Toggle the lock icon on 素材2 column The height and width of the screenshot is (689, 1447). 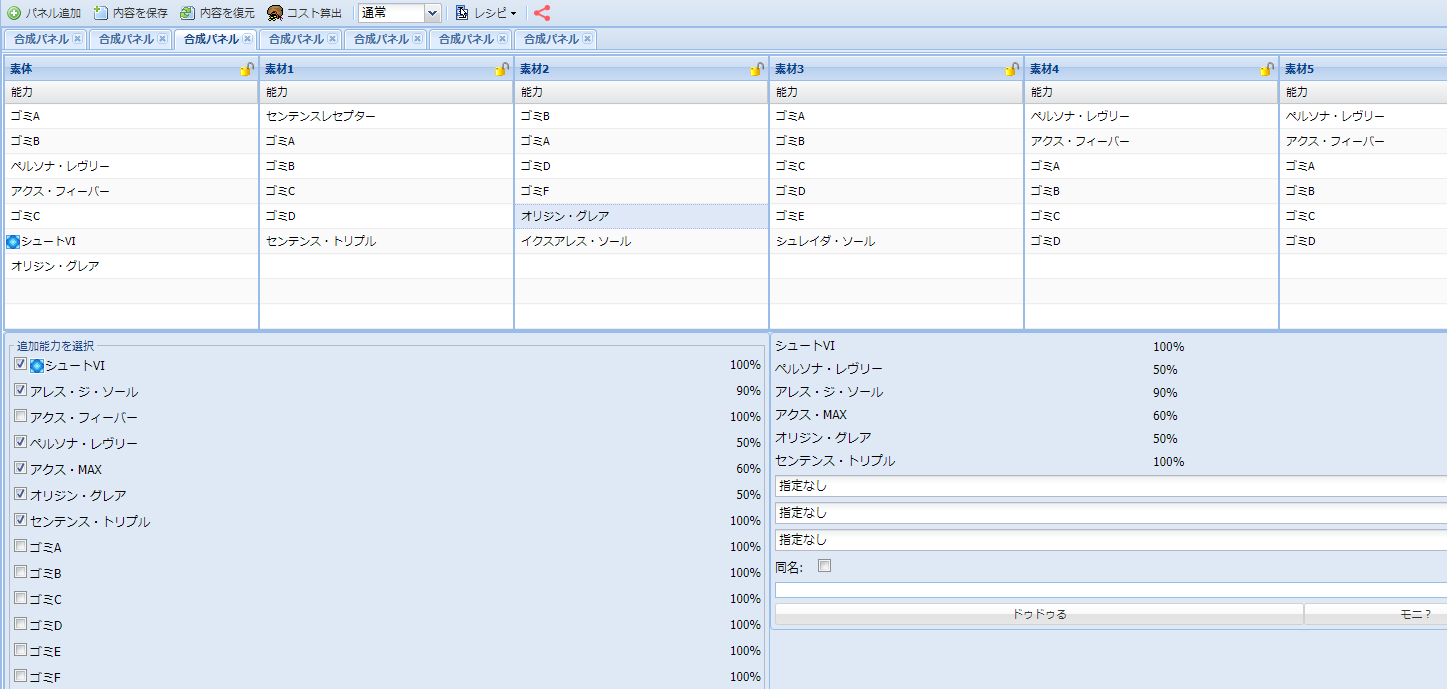point(757,69)
